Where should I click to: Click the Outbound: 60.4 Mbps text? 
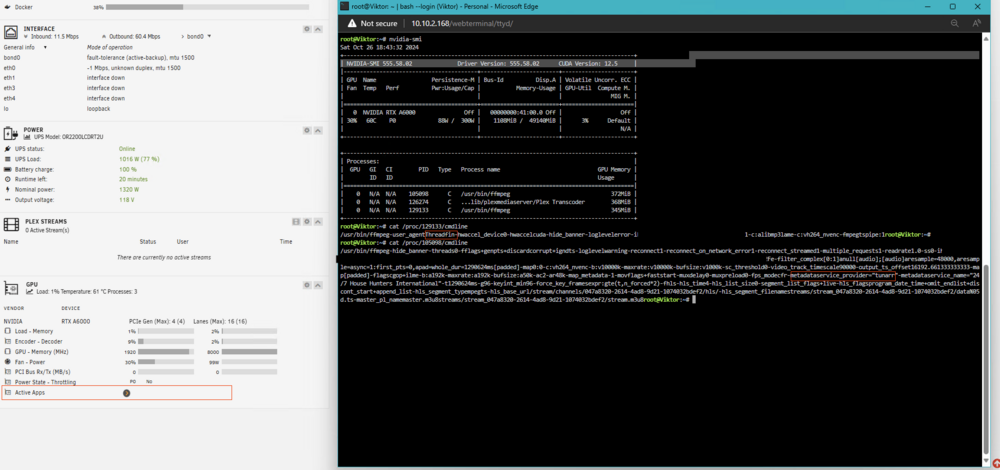click(135, 36)
